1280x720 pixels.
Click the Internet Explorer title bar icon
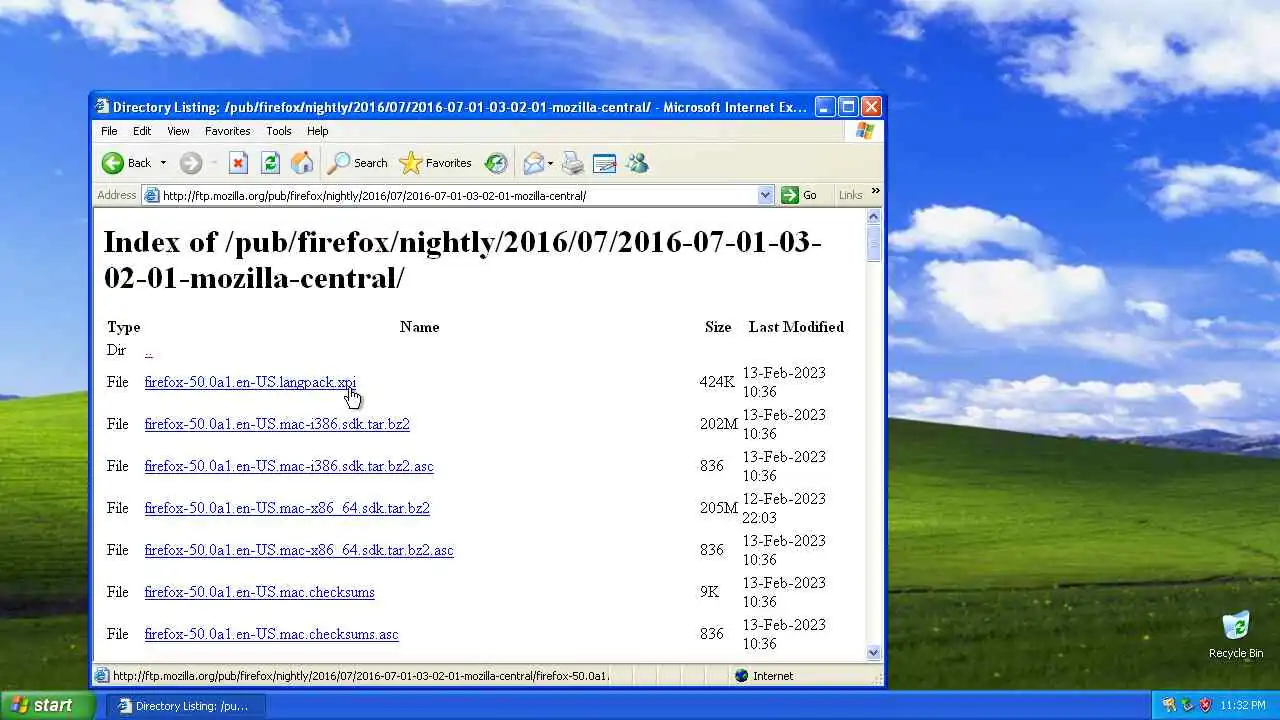(x=102, y=107)
